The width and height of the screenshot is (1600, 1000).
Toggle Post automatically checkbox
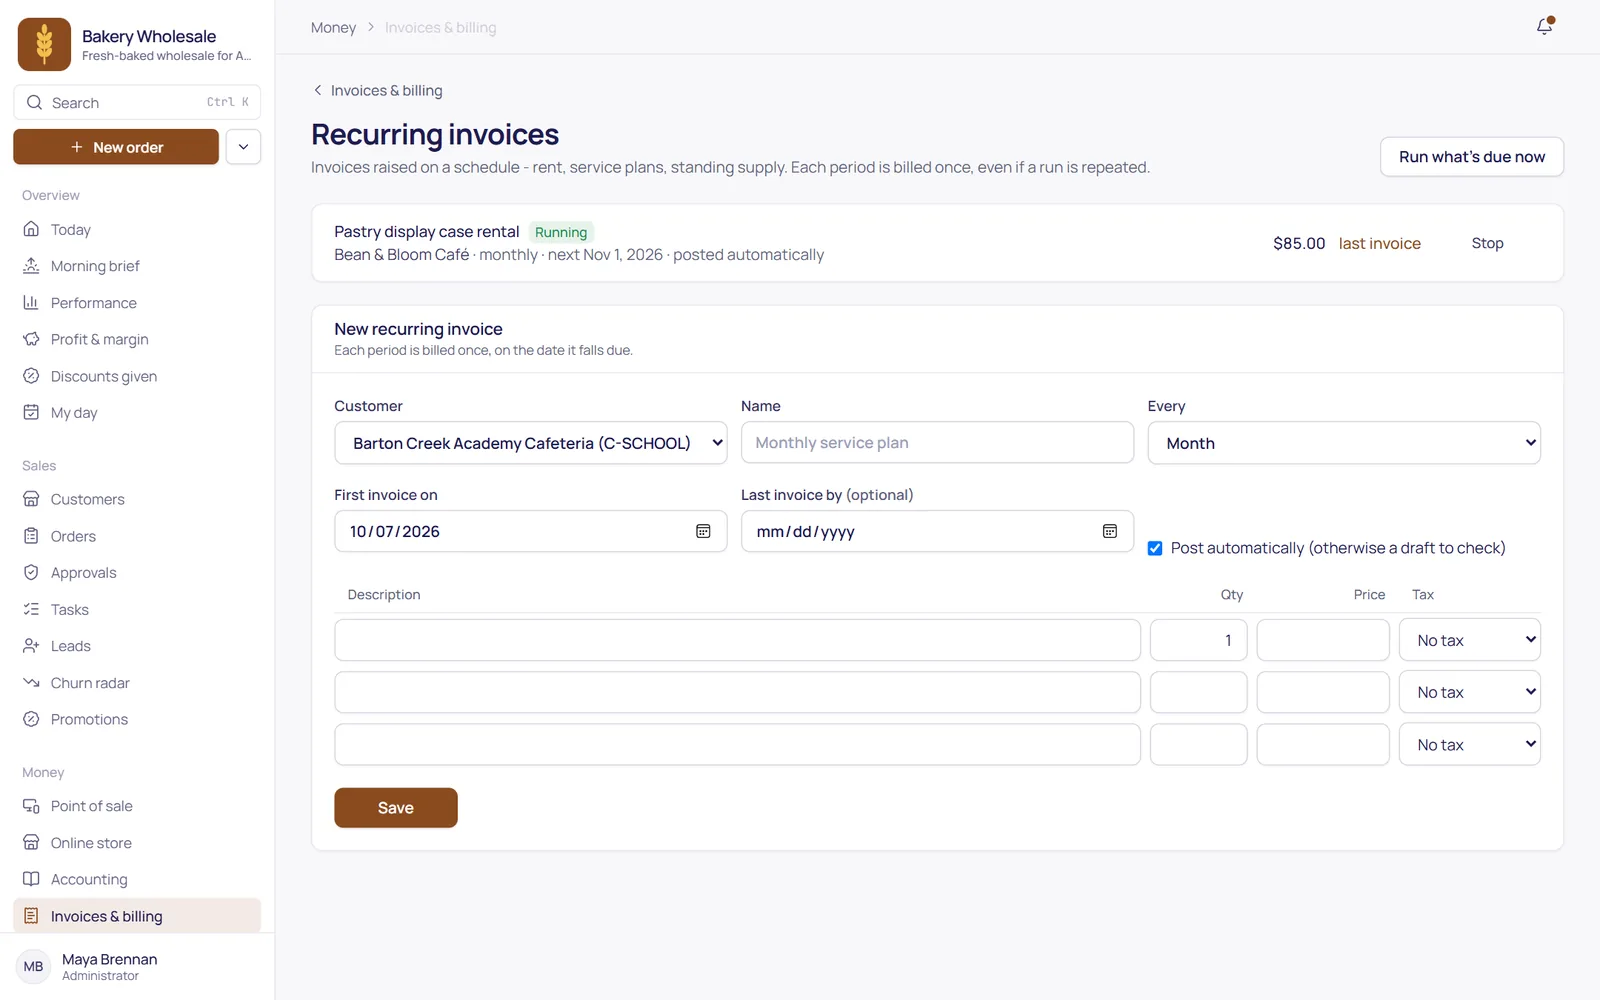(1155, 548)
